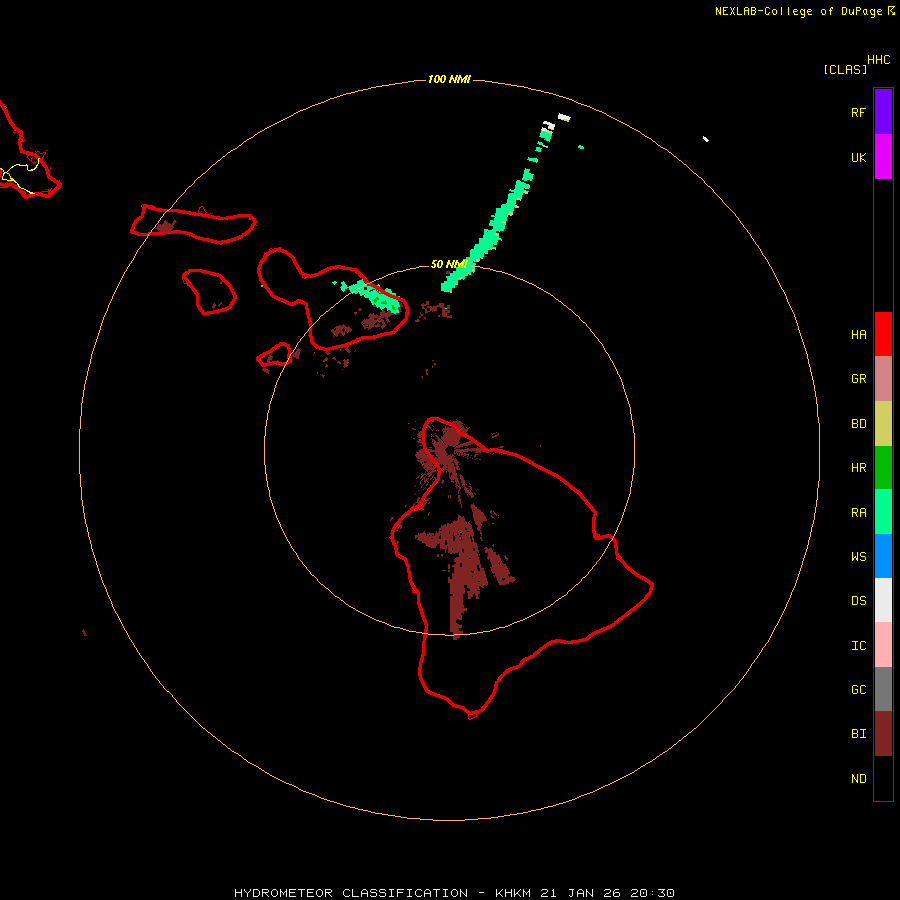Click the RF legend label

pyautogui.click(x=858, y=112)
